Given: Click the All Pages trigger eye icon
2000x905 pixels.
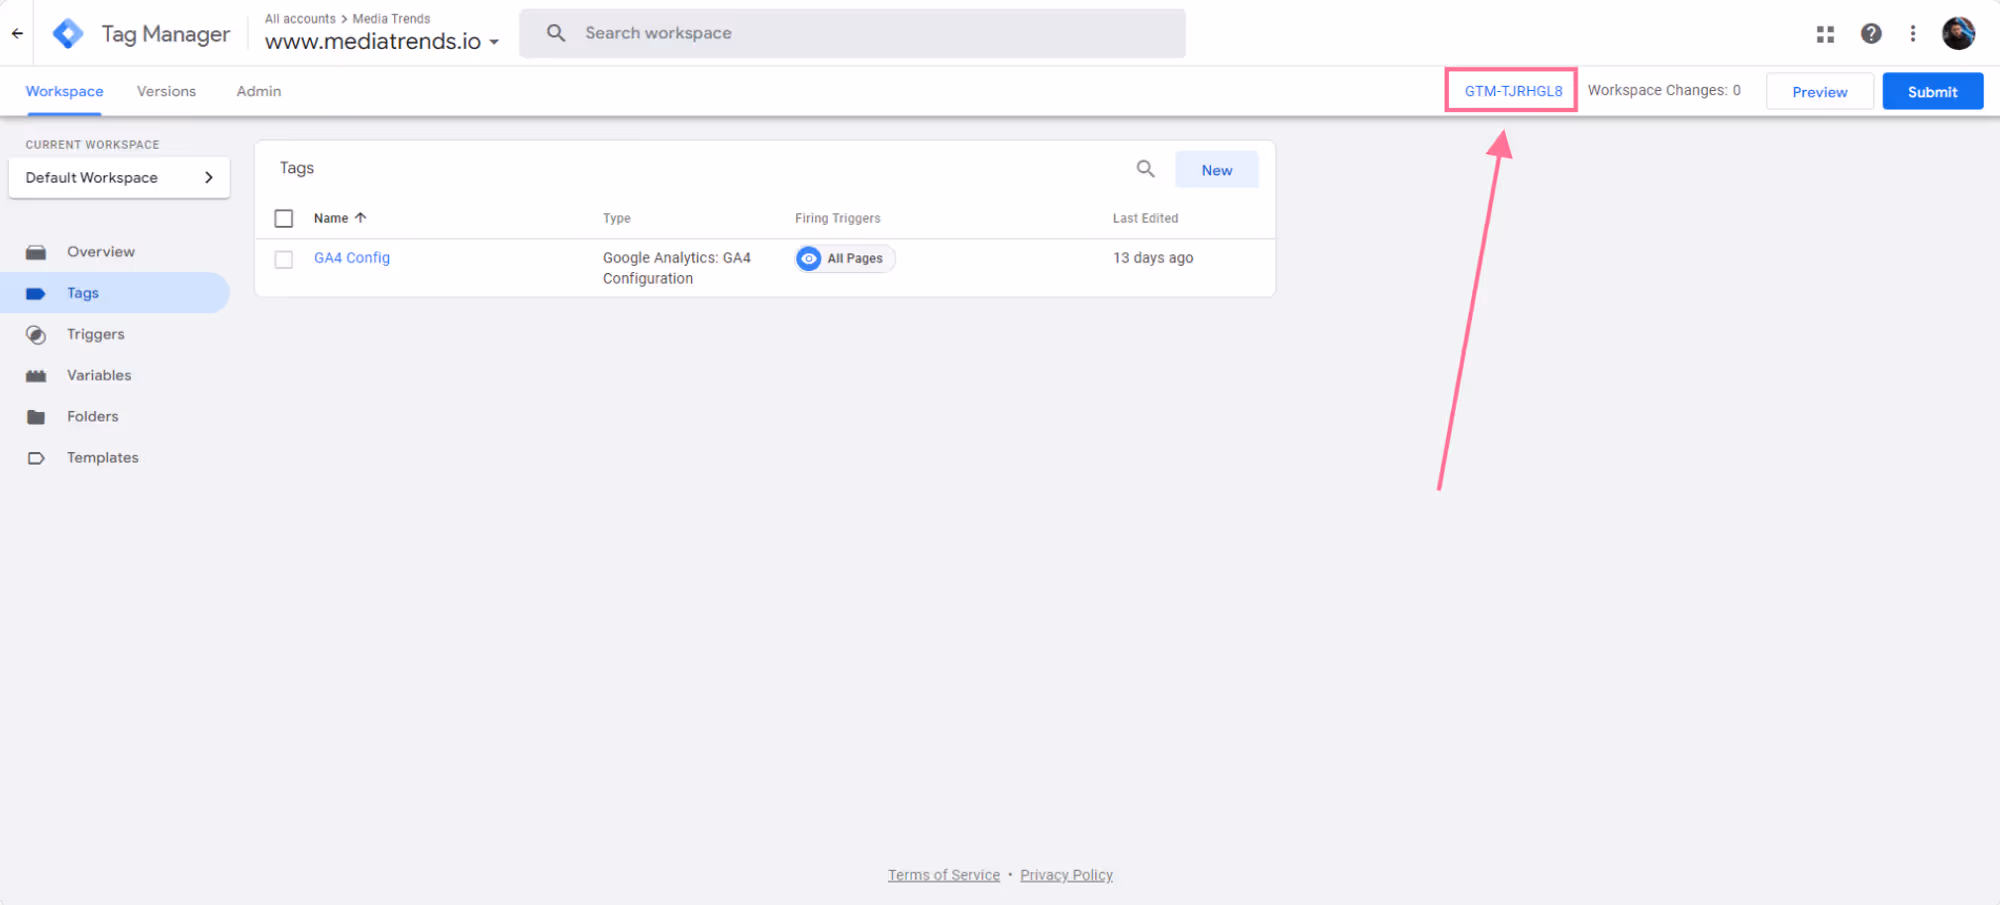Looking at the screenshot, I should pyautogui.click(x=808, y=258).
